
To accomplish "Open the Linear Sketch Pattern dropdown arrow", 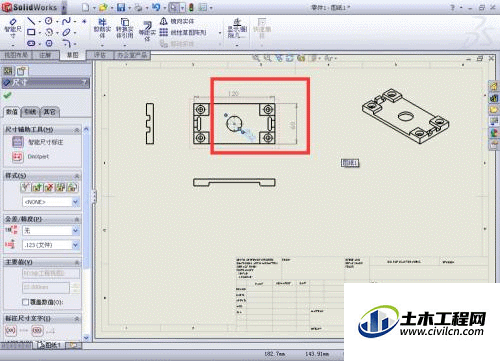I will 220,33.
